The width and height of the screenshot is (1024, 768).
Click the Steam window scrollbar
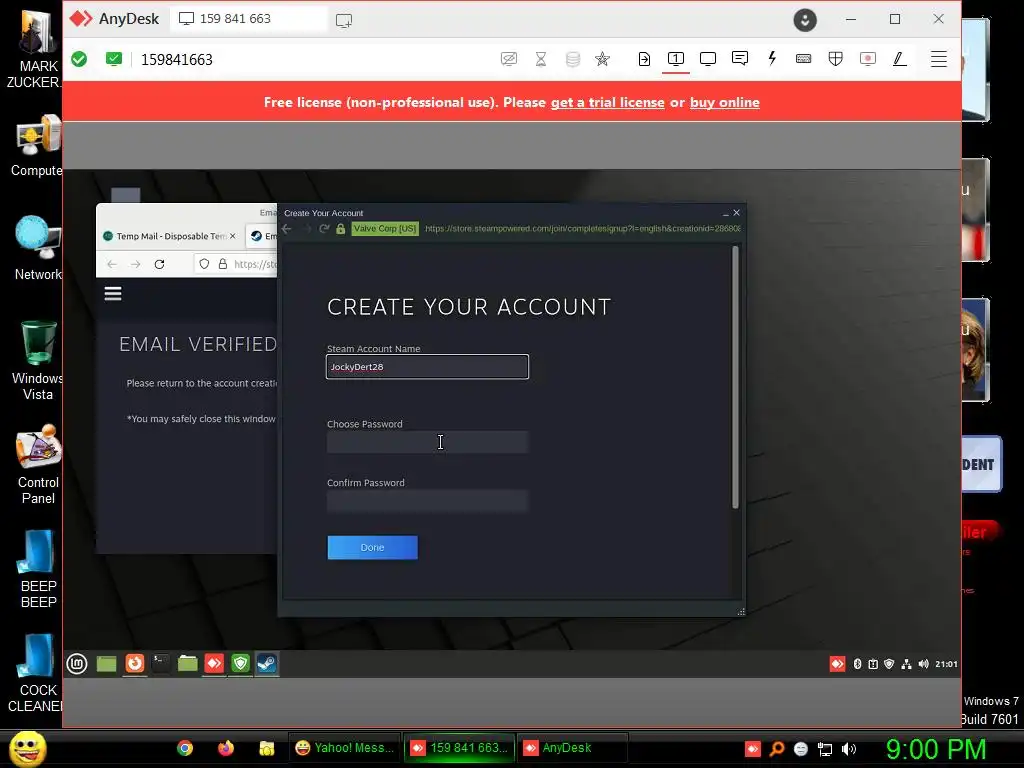(735, 377)
